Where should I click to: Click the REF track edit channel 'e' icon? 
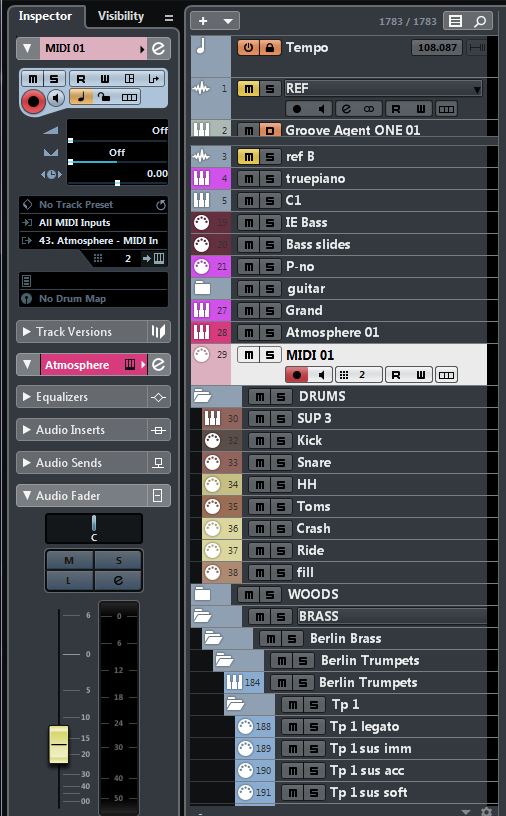pos(346,109)
